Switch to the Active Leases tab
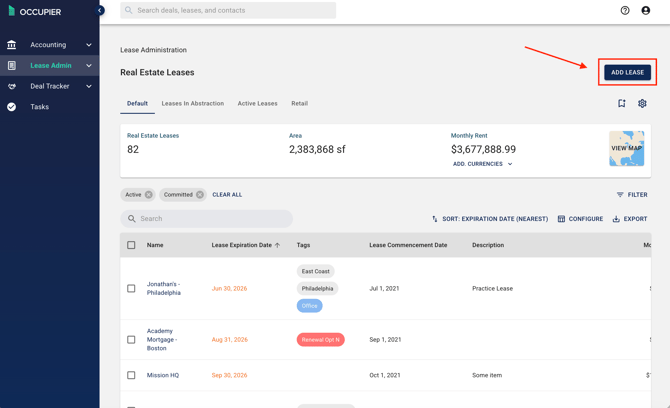Screen dimensions: 670x408 click(x=258, y=103)
